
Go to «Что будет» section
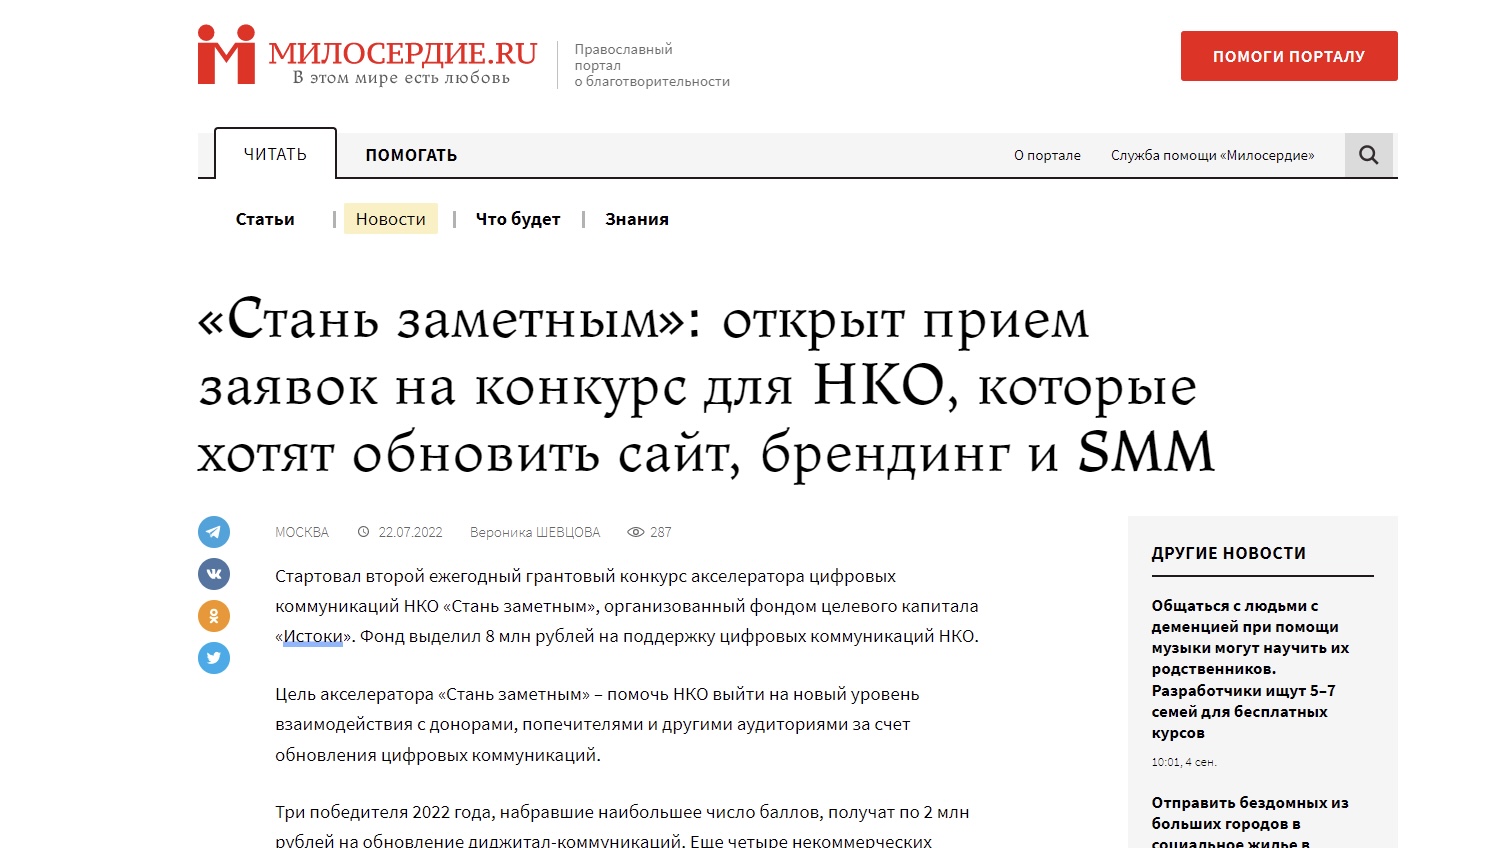point(517,219)
